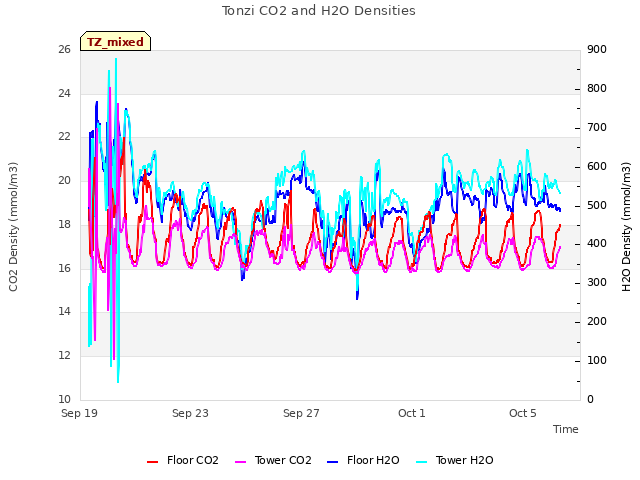Click the 12 value on CO2 axis

click(x=64, y=356)
